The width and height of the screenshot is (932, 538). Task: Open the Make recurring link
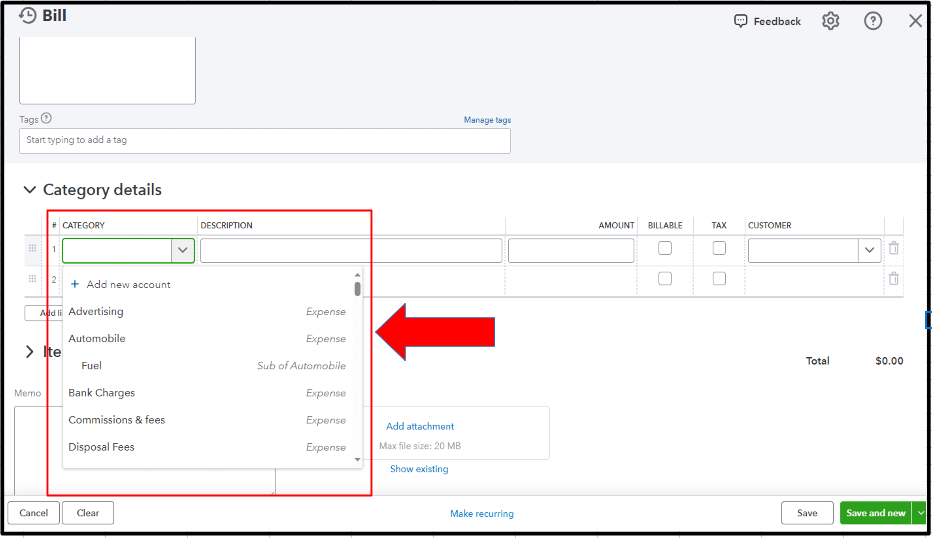click(481, 514)
